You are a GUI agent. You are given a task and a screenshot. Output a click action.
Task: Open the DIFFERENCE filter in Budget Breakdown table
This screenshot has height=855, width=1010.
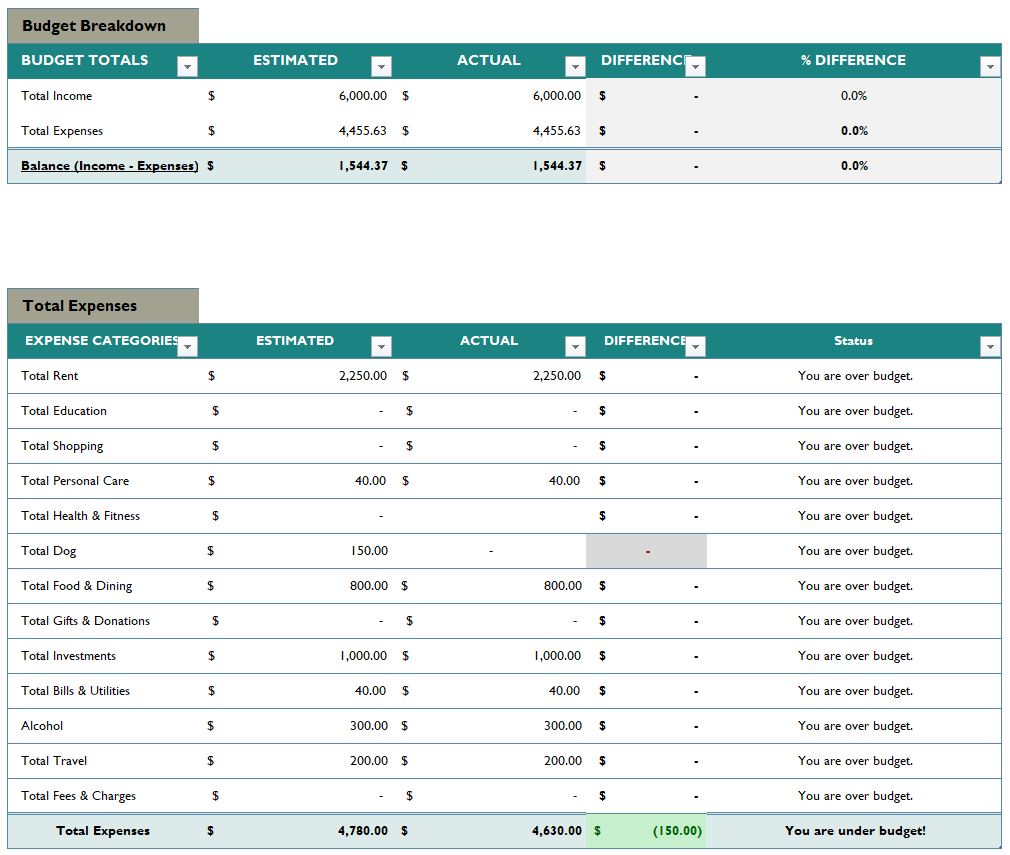[696, 66]
